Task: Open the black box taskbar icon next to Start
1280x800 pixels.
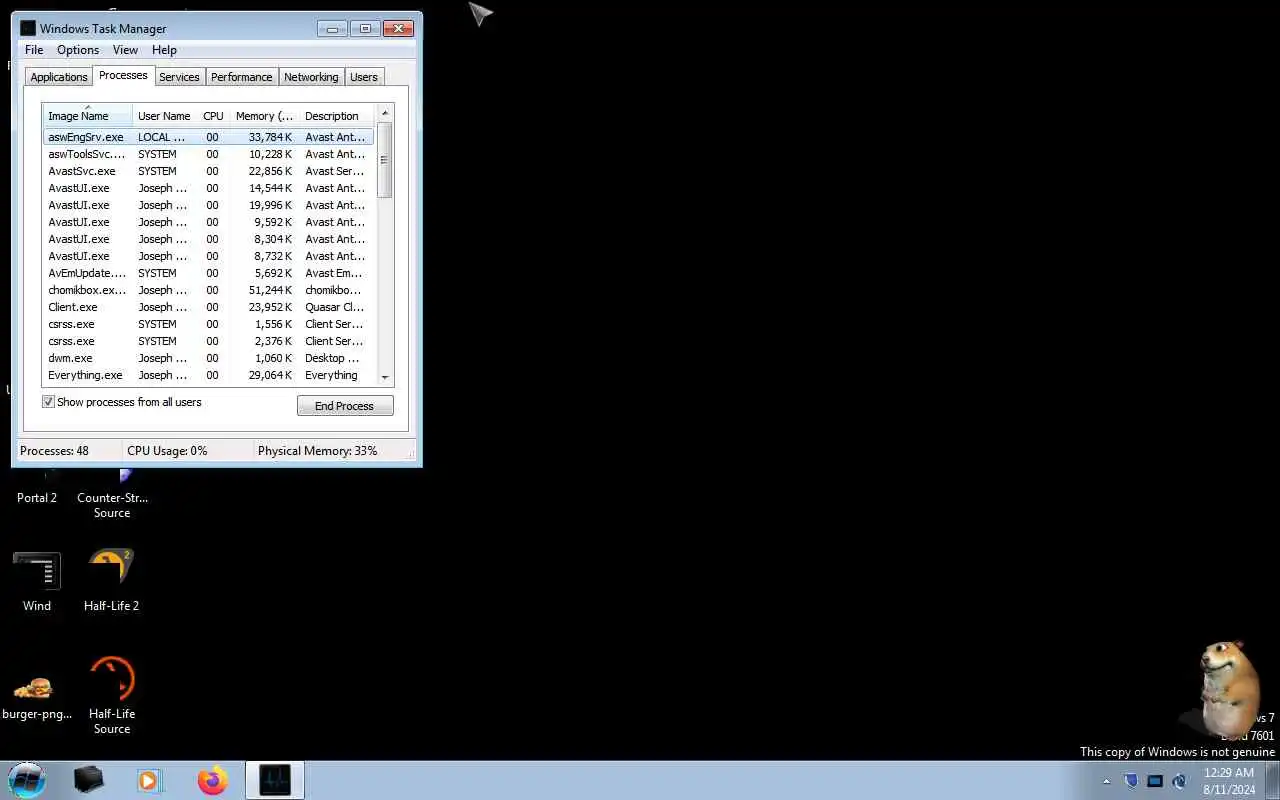Action: (x=89, y=780)
